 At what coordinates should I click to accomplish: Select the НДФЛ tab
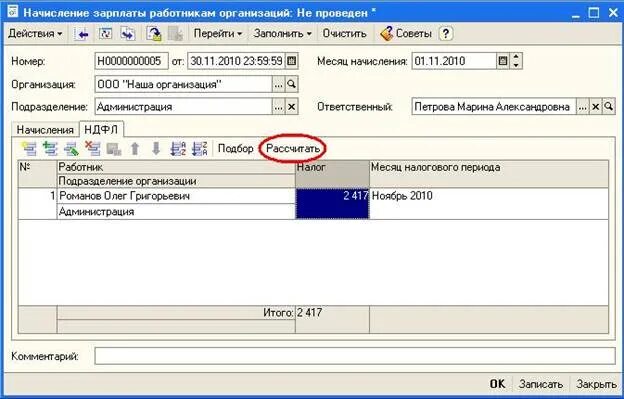(x=101, y=129)
